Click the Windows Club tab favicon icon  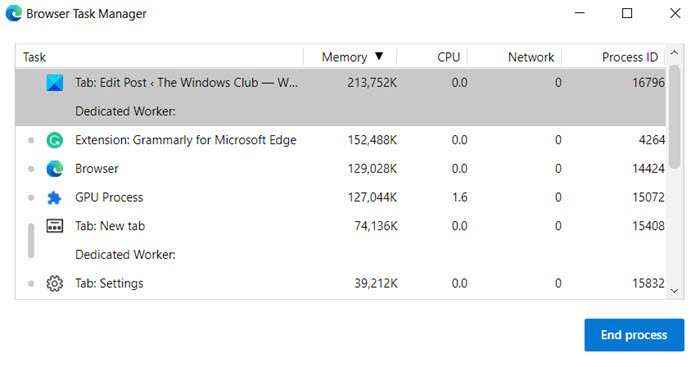pos(54,83)
